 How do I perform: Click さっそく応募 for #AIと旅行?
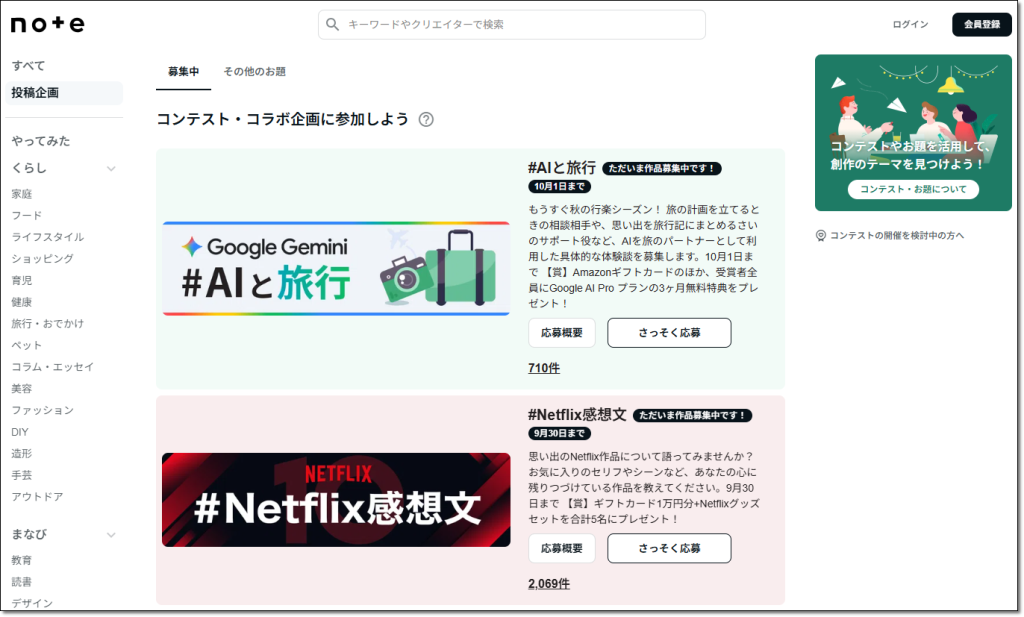click(669, 333)
